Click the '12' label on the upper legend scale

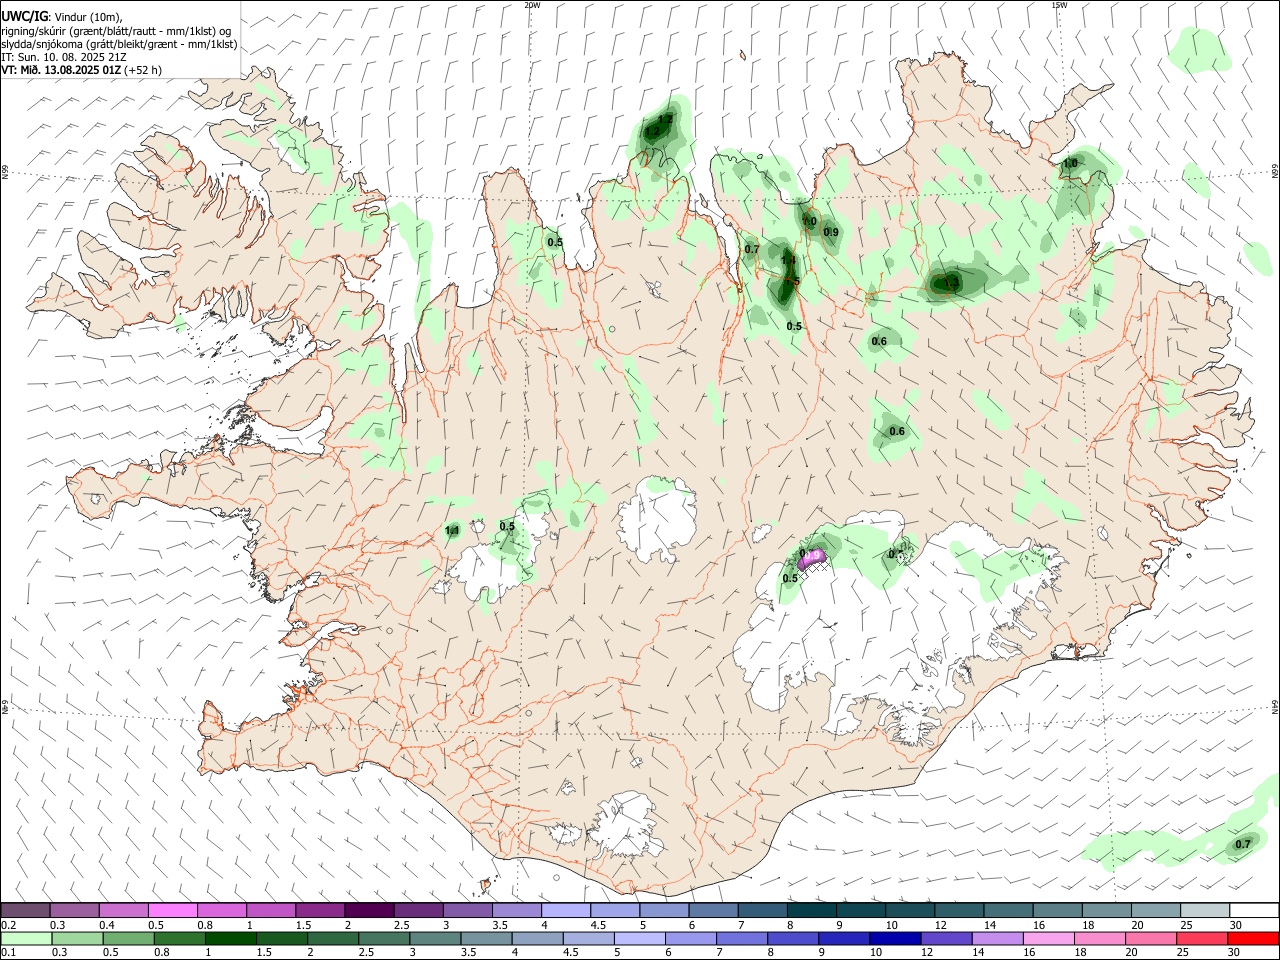pyautogui.click(x=940, y=925)
